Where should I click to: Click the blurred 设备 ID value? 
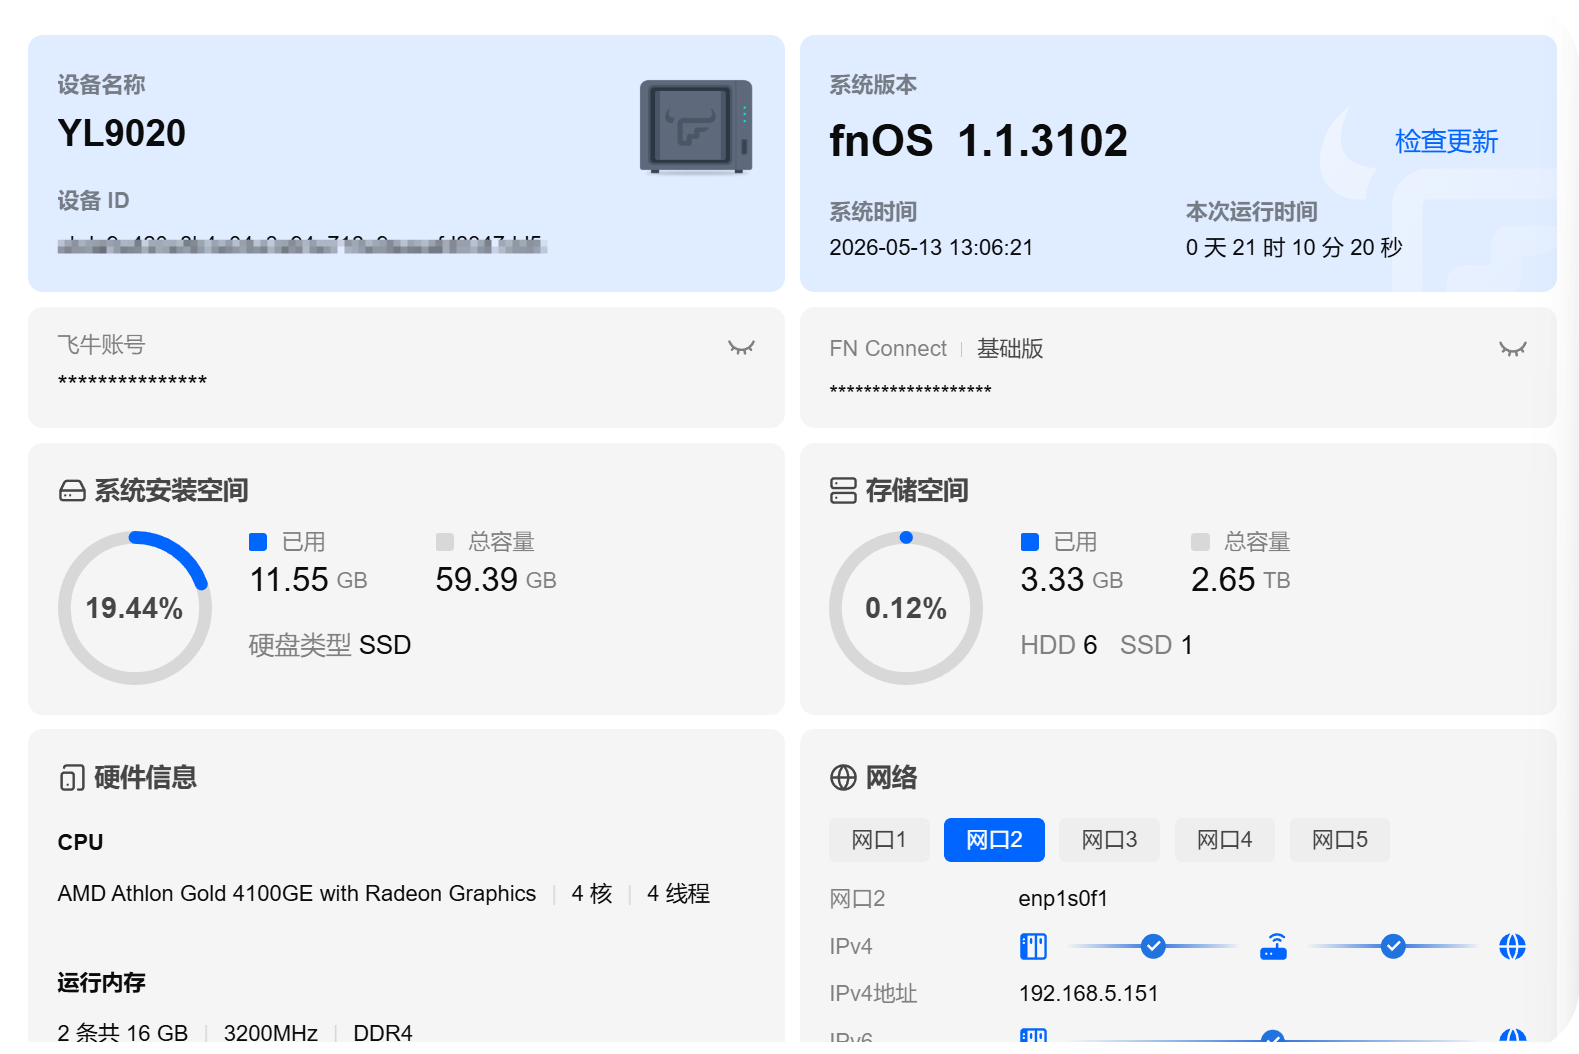(302, 244)
